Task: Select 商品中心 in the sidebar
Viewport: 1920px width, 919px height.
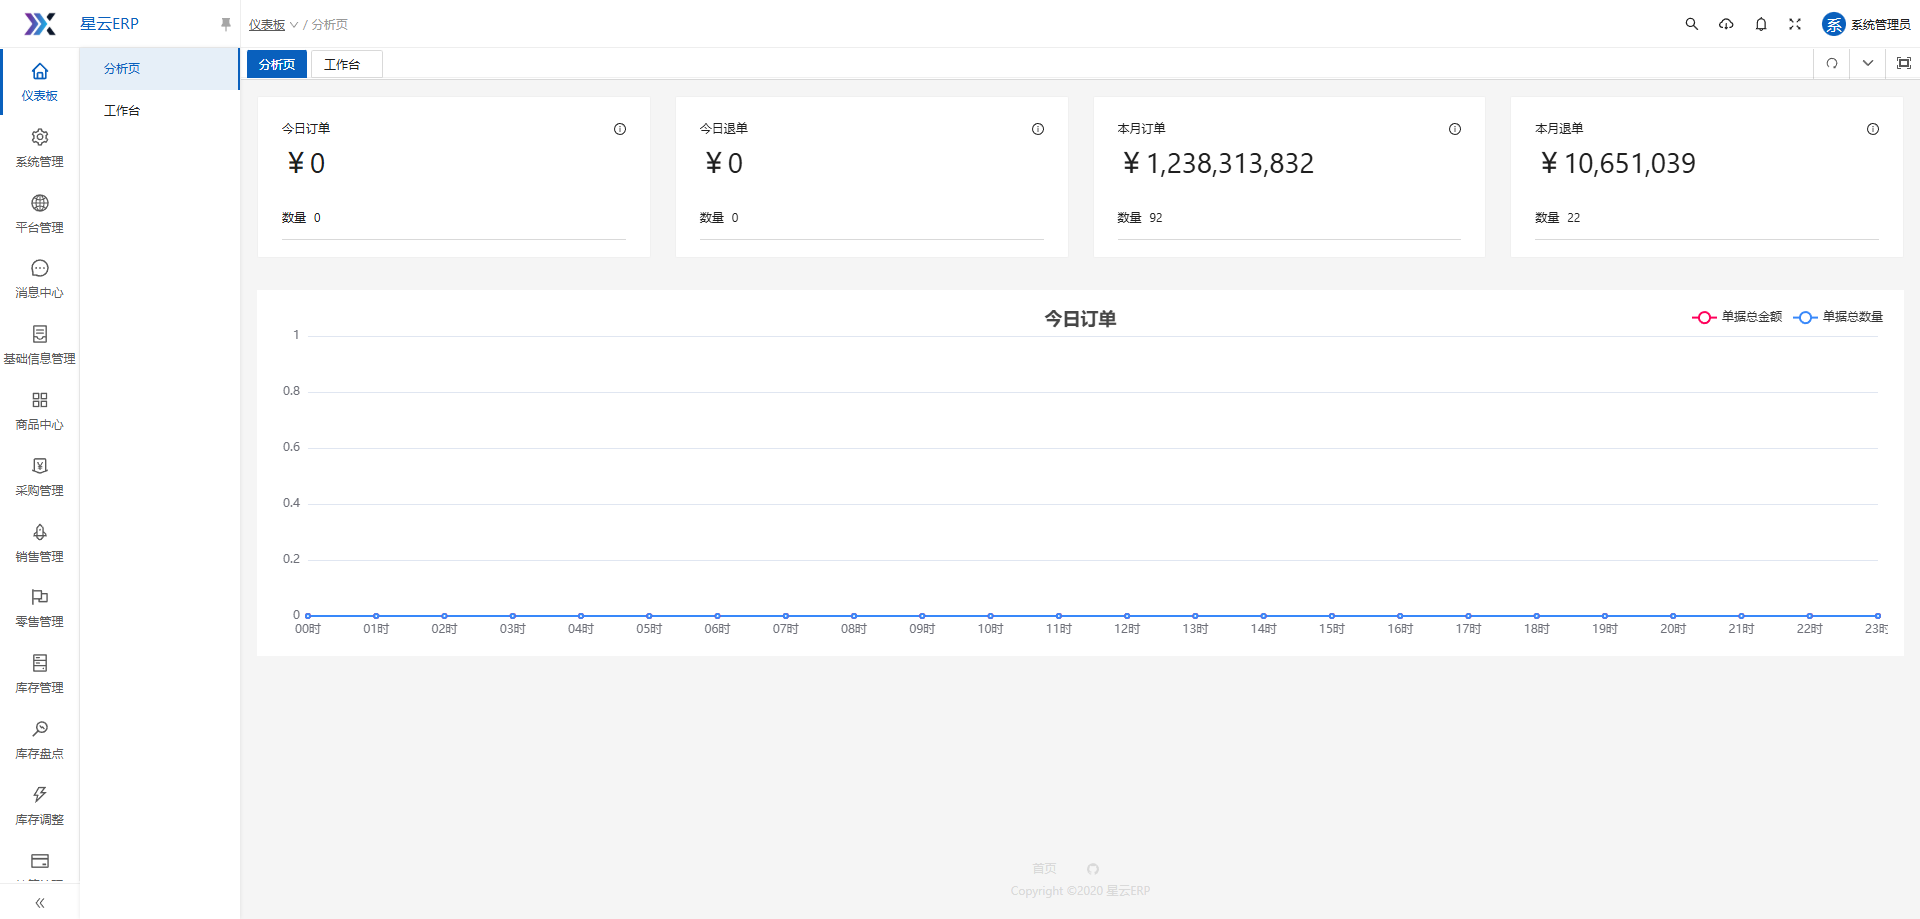Action: coord(40,411)
